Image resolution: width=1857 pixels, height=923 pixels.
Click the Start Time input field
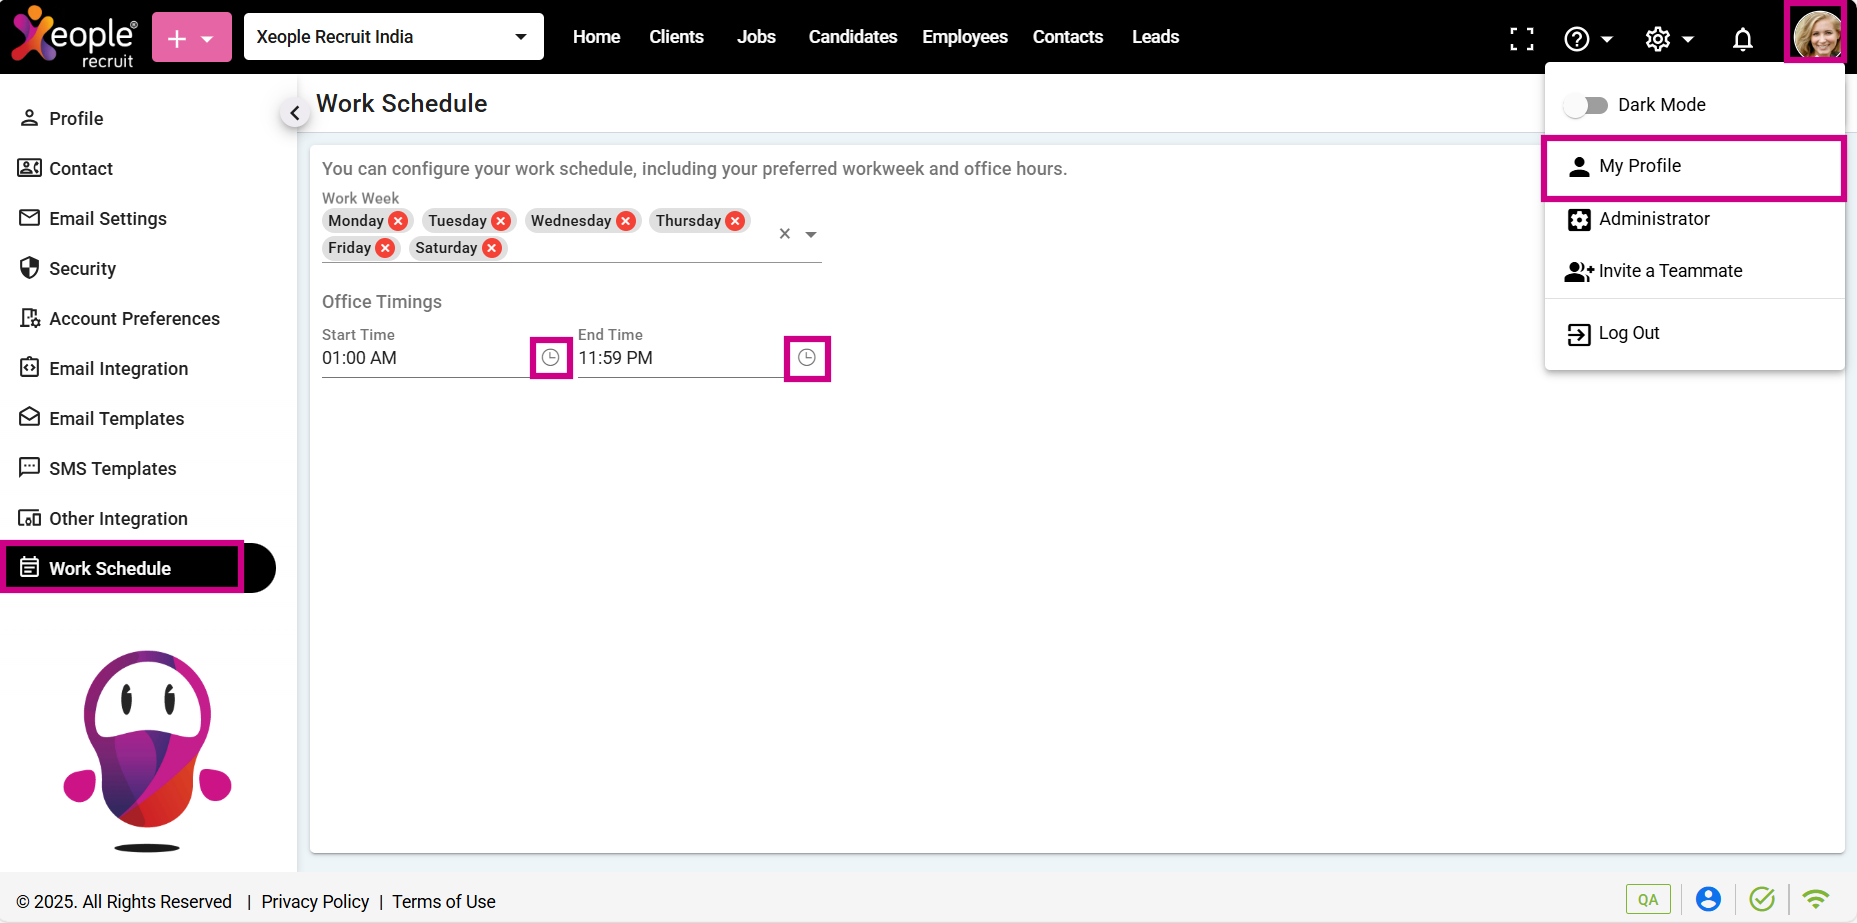click(422, 358)
